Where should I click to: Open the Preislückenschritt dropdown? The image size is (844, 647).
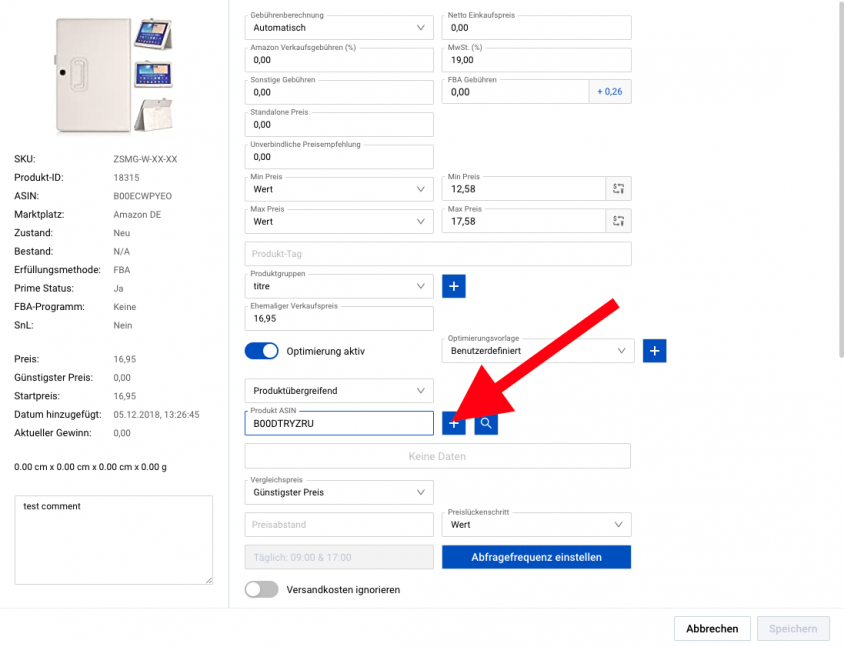[x=537, y=525]
